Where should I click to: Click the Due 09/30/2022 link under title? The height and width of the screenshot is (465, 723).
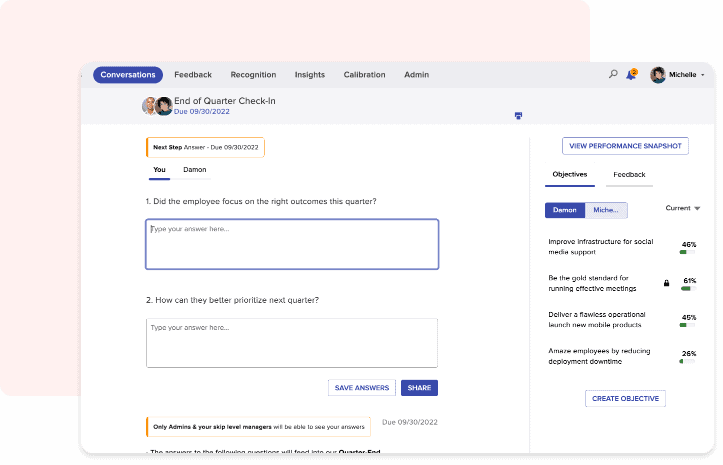point(201,112)
